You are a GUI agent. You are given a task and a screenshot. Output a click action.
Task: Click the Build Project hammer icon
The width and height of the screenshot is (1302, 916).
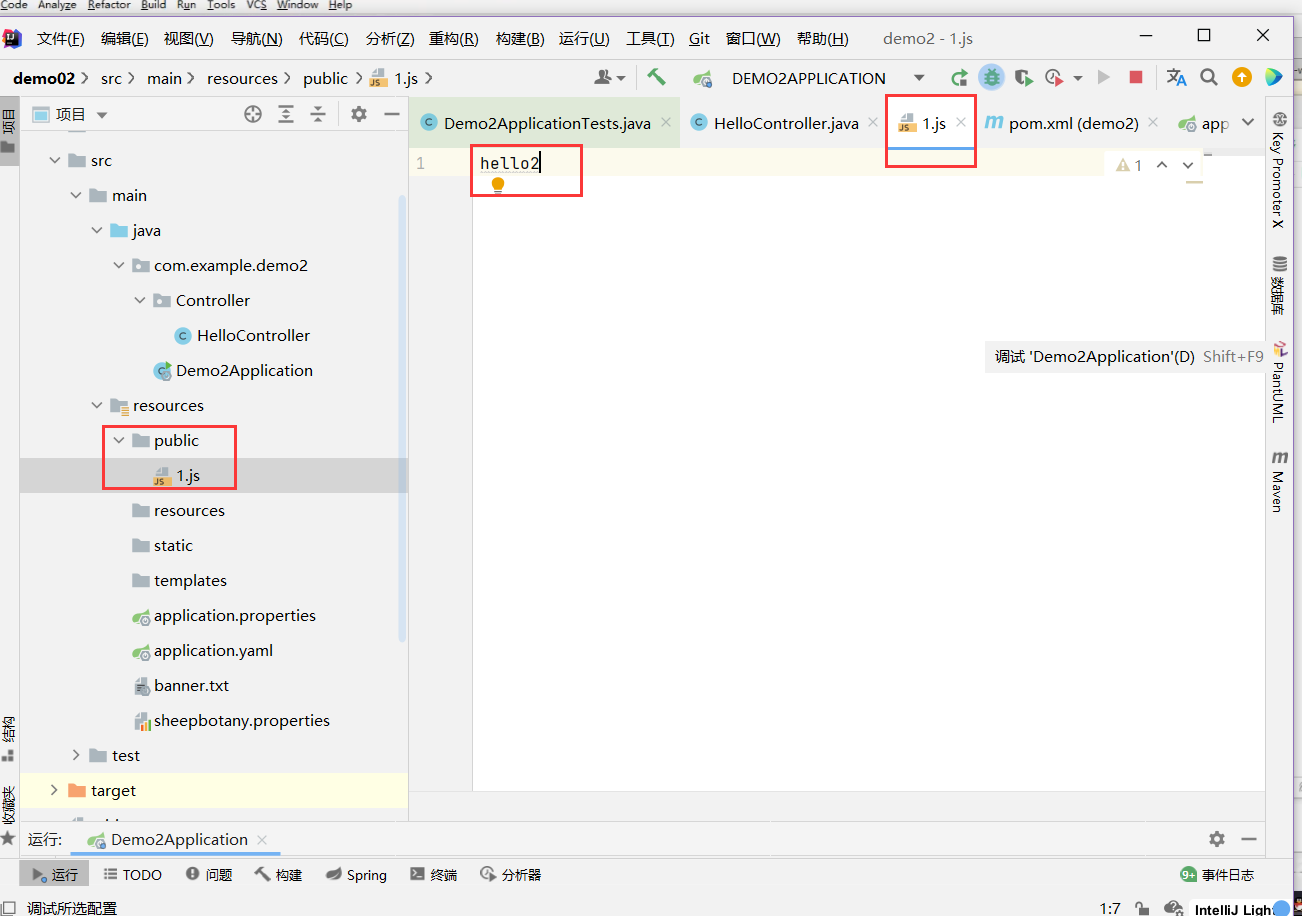coord(656,77)
